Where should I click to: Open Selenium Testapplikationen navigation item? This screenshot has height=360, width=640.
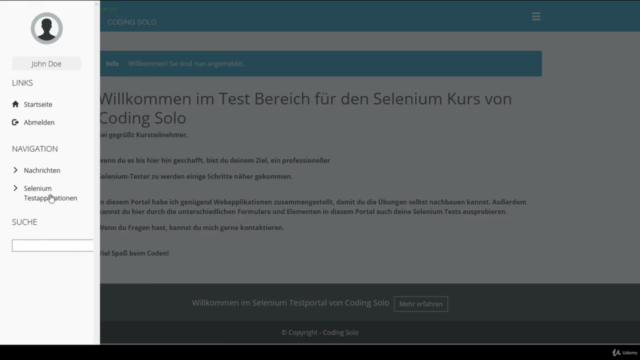pyautogui.click(x=50, y=193)
